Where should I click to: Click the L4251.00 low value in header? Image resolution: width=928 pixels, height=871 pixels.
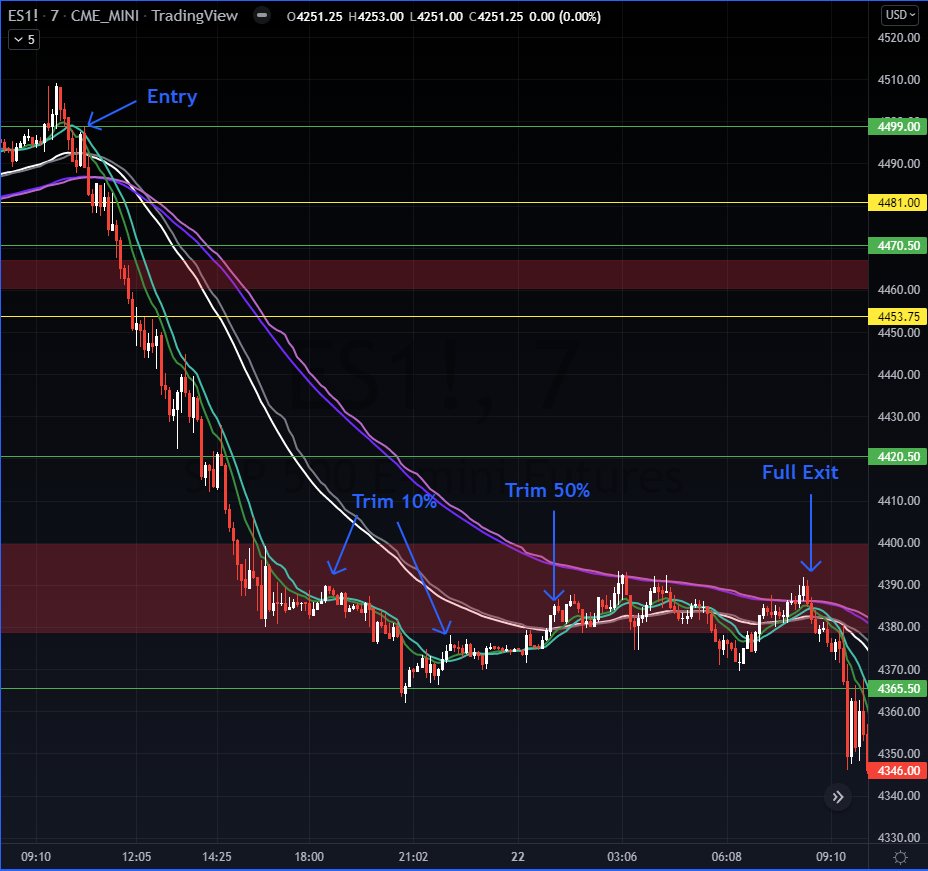[x=436, y=16]
